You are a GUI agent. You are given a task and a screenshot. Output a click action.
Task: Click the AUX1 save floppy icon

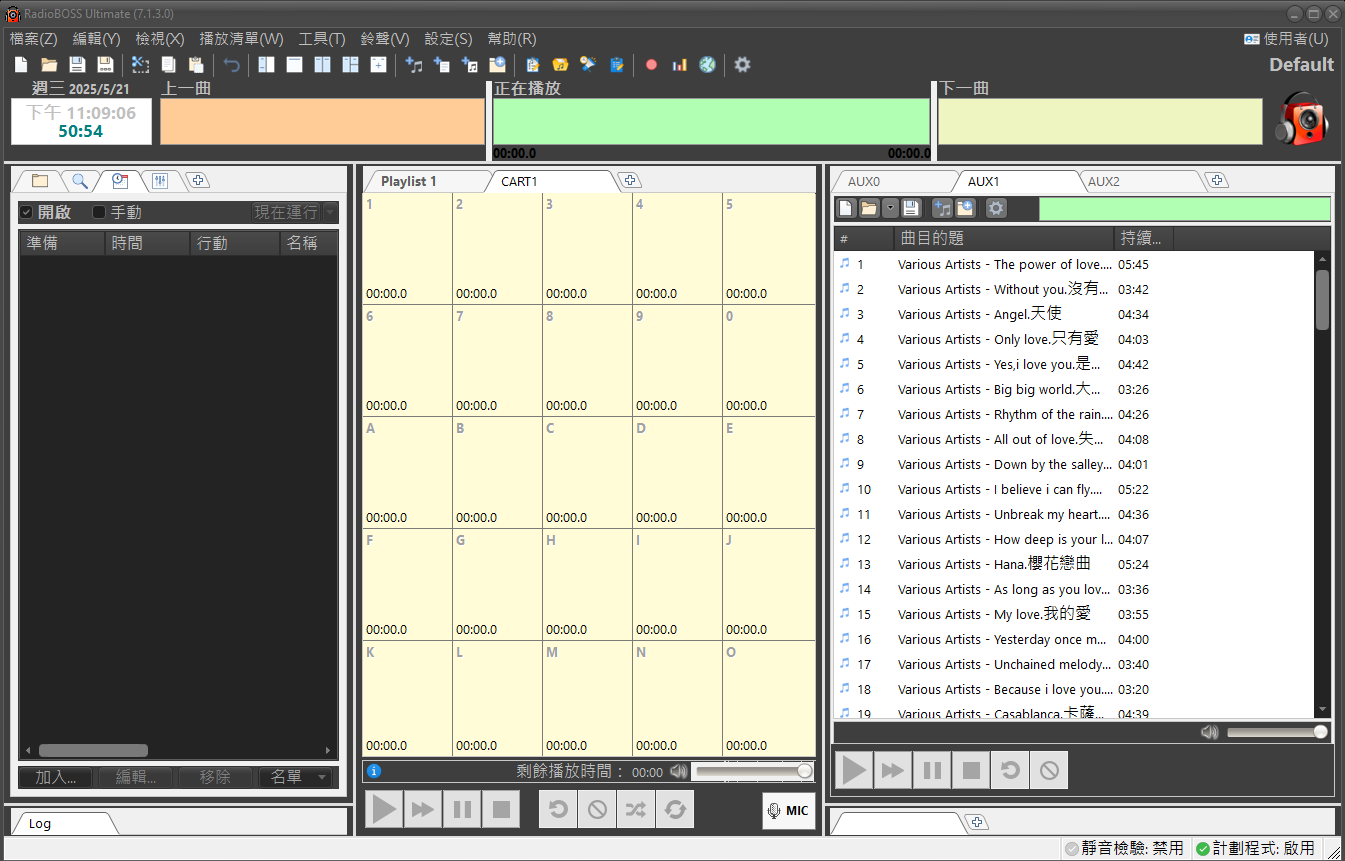(x=910, y=208)
